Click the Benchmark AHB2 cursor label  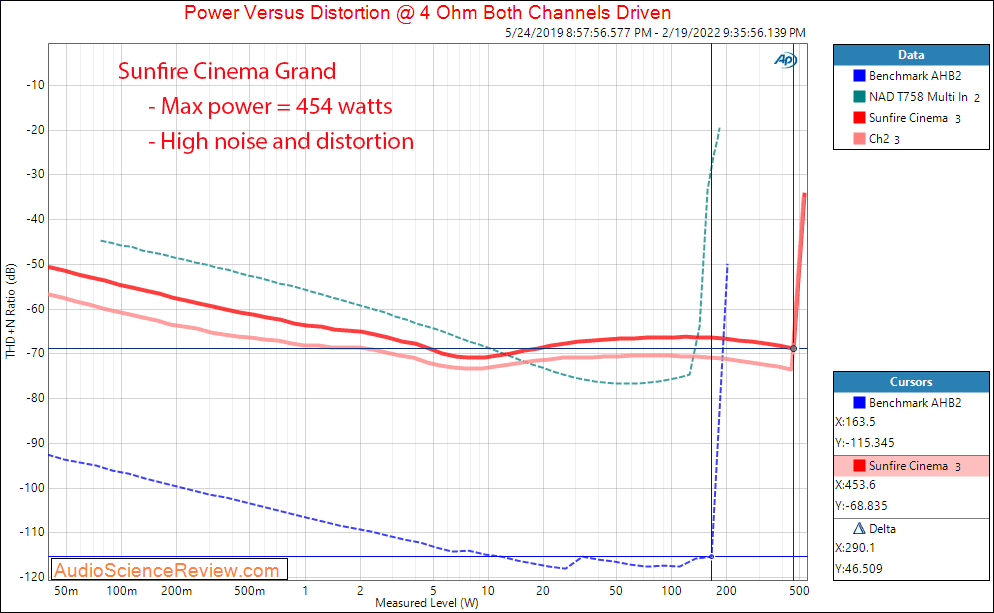[x=915, y=403]
